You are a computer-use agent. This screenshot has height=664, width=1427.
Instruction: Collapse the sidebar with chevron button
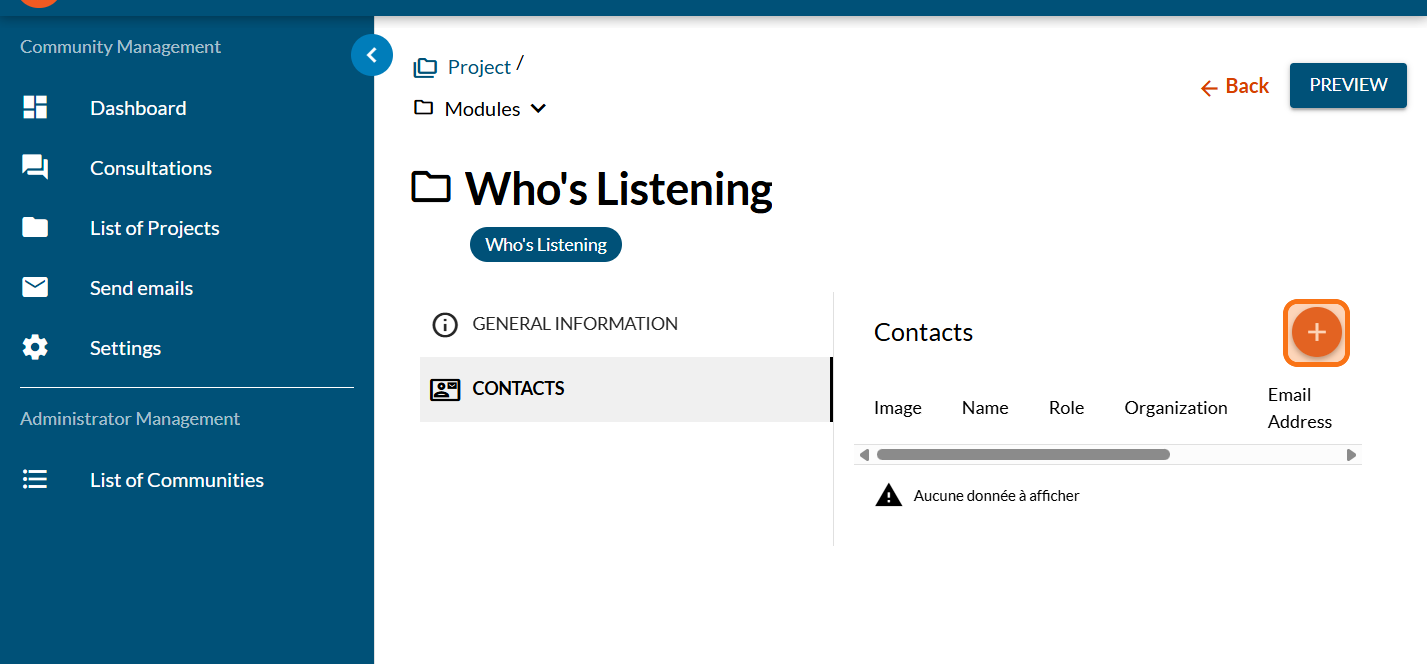[372, 56]
